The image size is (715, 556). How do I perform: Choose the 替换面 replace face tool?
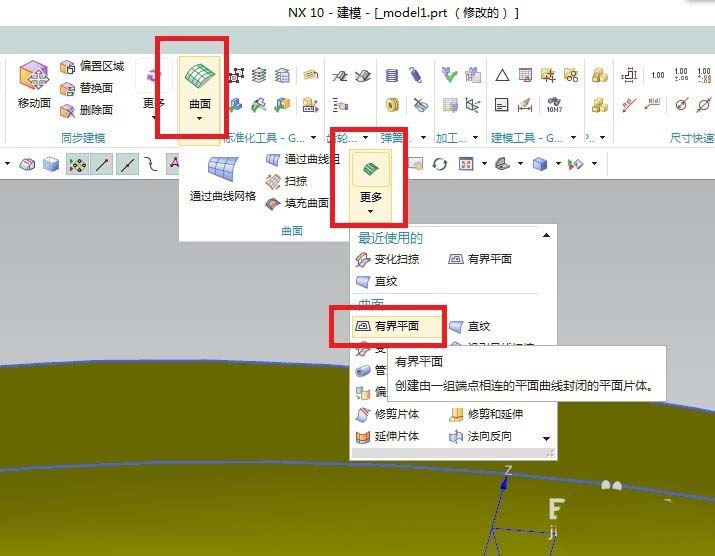(x=86, y=88)
